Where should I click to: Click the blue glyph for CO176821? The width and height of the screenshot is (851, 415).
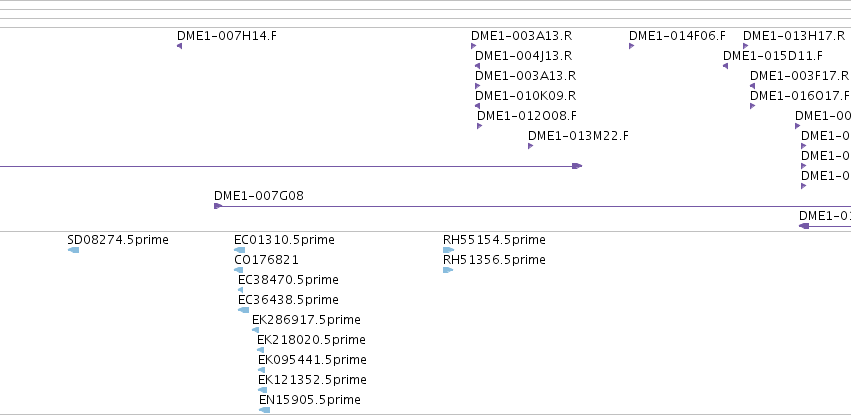[x=238, y=270]
